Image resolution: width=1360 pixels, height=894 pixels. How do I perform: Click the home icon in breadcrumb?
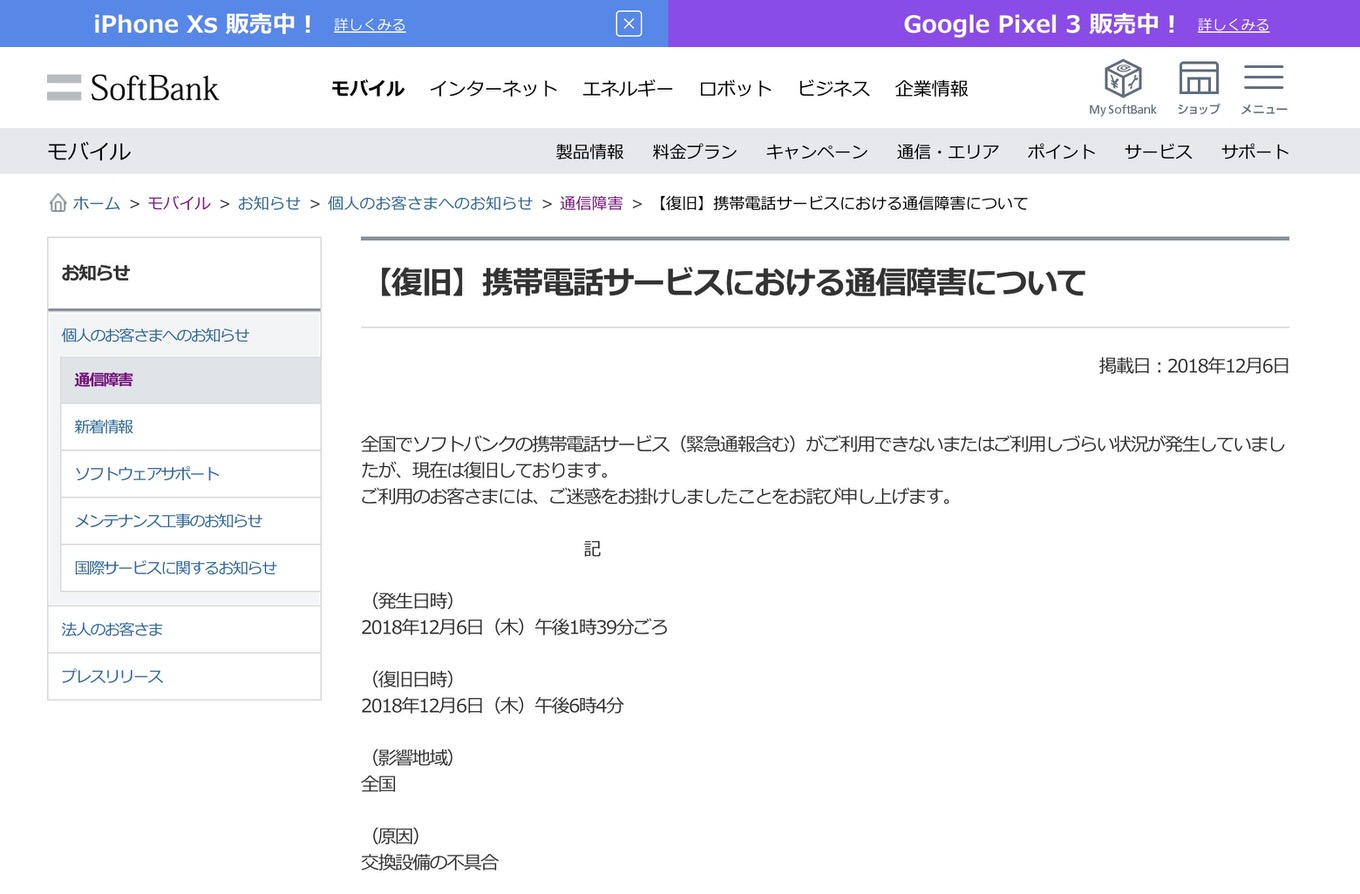coord(58,203)
